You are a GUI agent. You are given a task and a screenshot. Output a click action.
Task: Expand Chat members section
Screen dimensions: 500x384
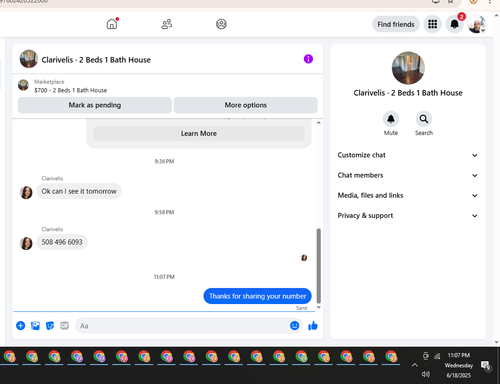pos(408,175)
